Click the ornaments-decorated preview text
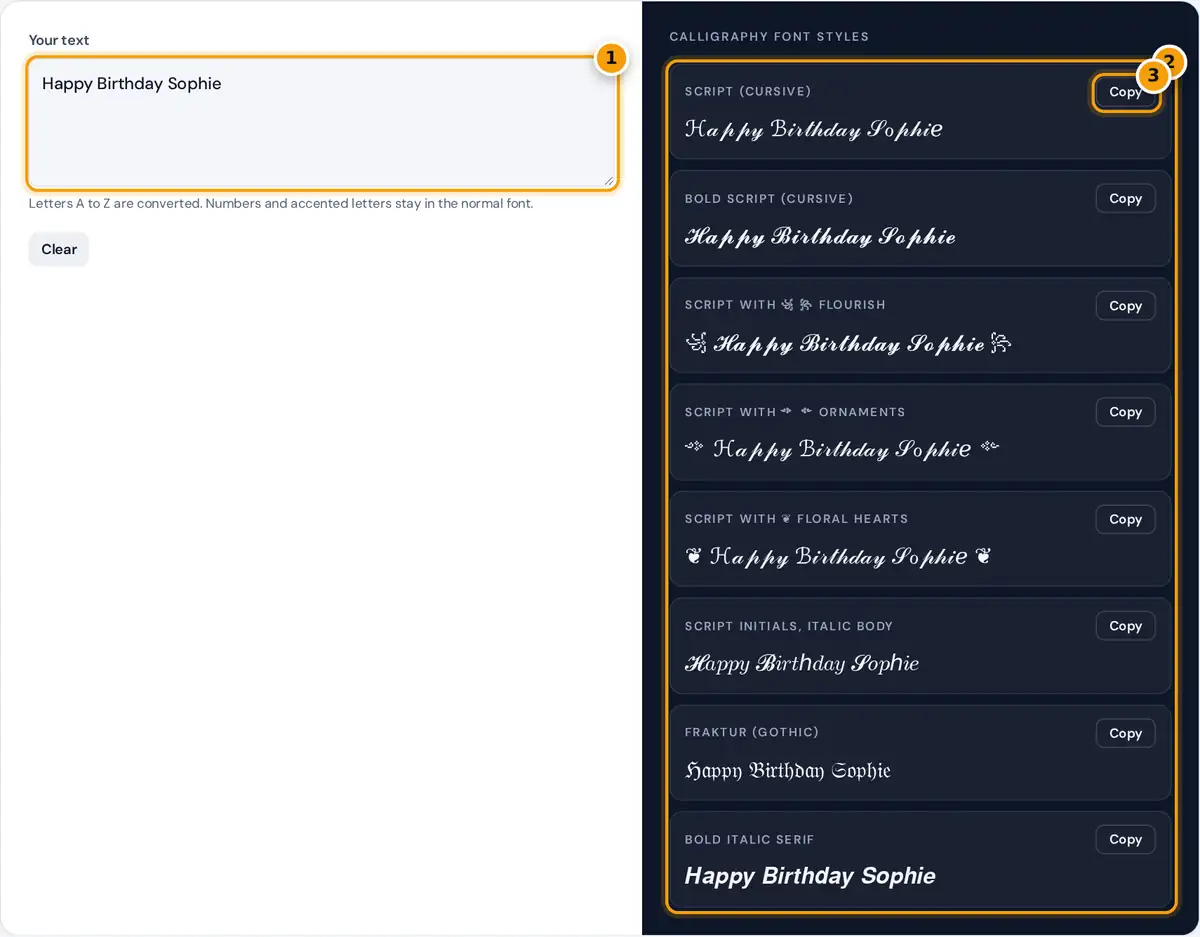 (x=842, y=450)
